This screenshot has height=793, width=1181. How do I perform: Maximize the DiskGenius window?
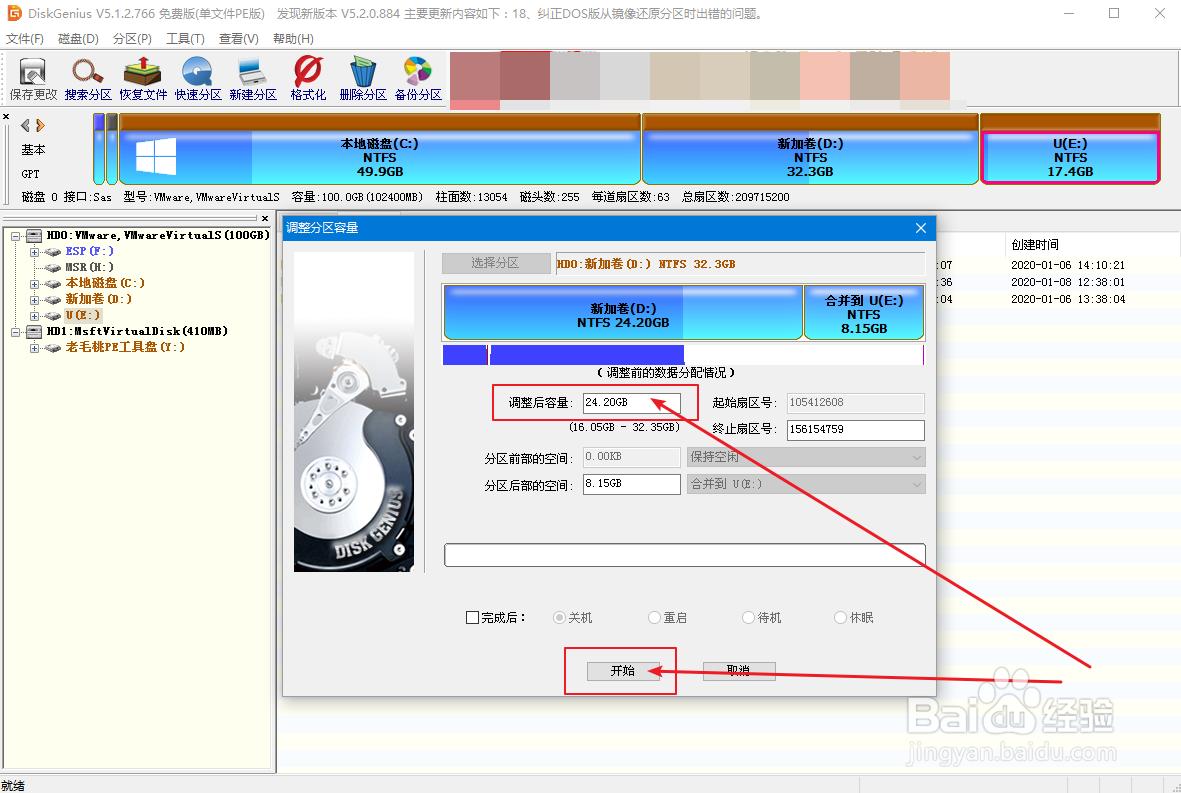(1114, 14)
